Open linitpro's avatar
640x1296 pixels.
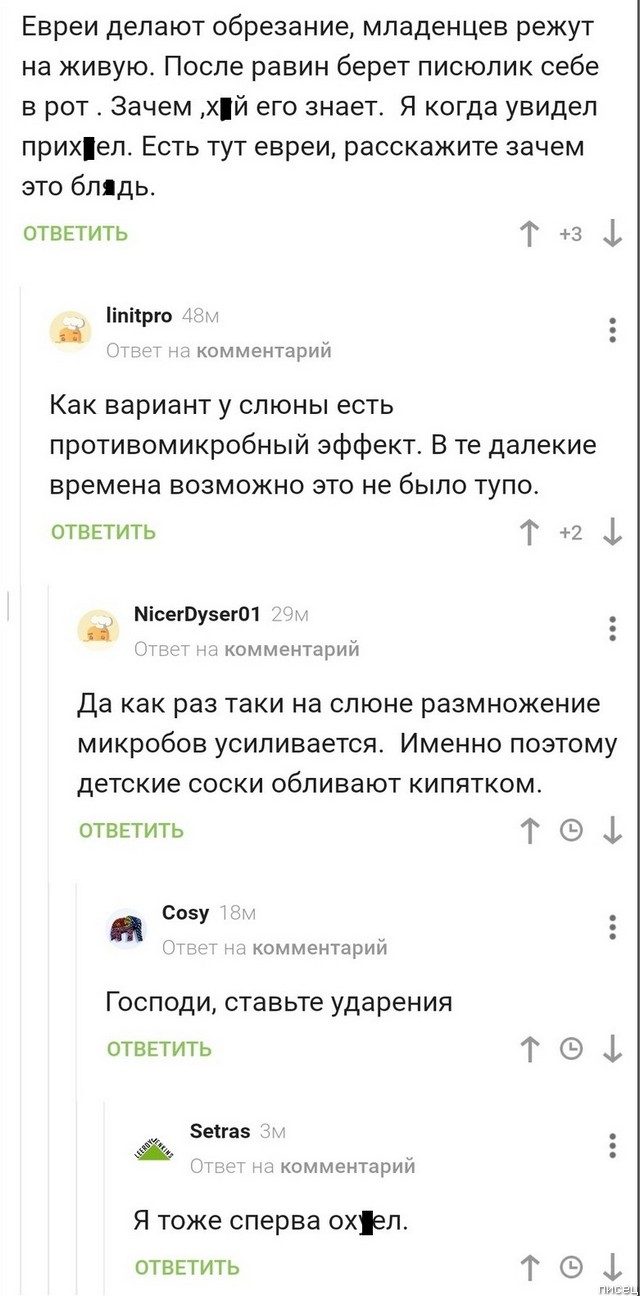[69, 330]
